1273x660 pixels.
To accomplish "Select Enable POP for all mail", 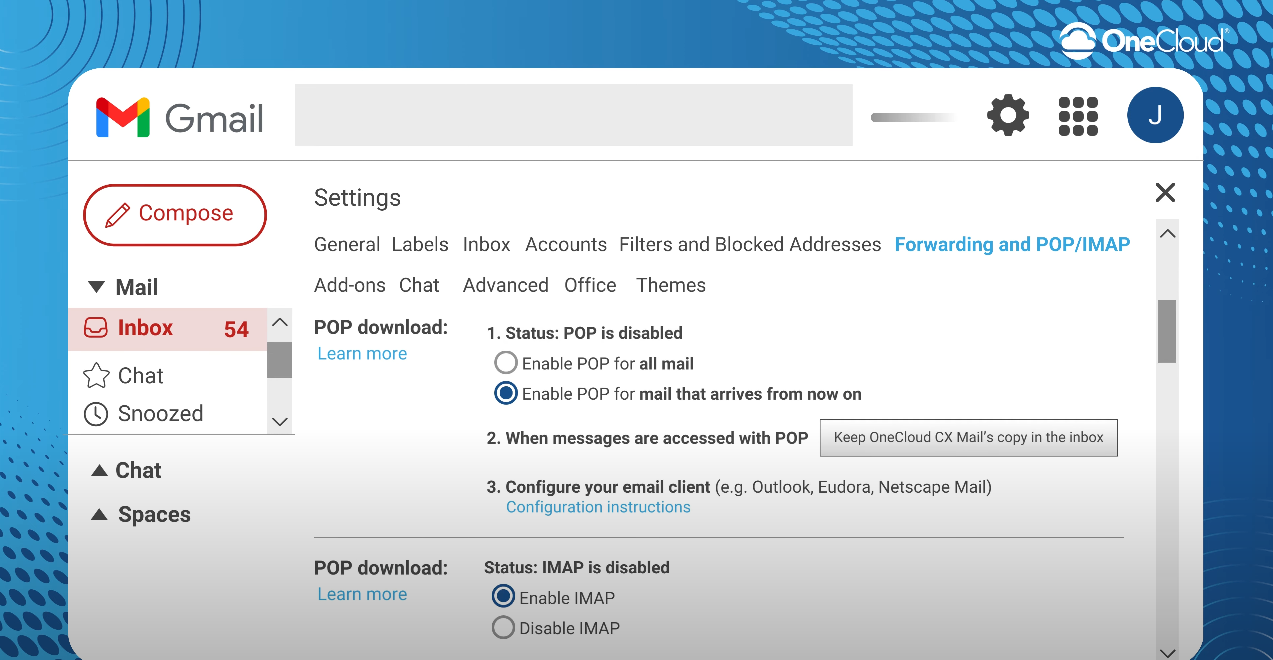I will pos(506,363).
